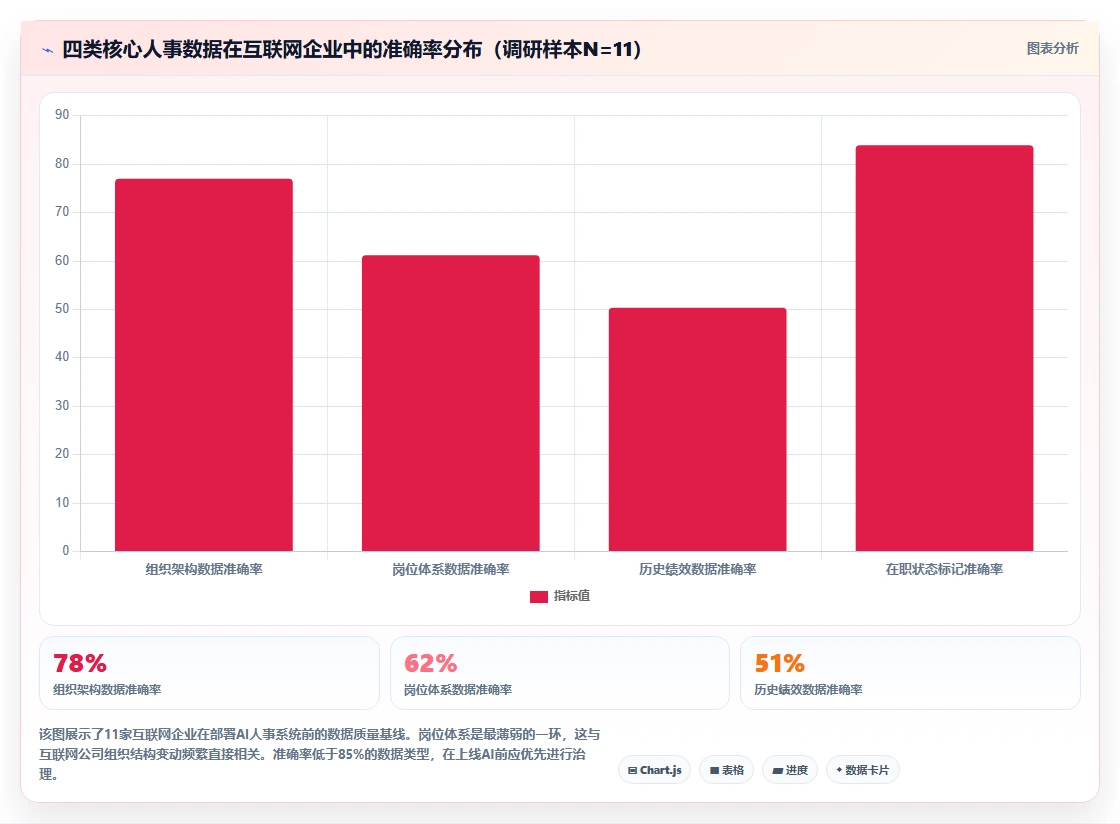
Task: Click the description paragraph below cards
Action: [320, 754]
